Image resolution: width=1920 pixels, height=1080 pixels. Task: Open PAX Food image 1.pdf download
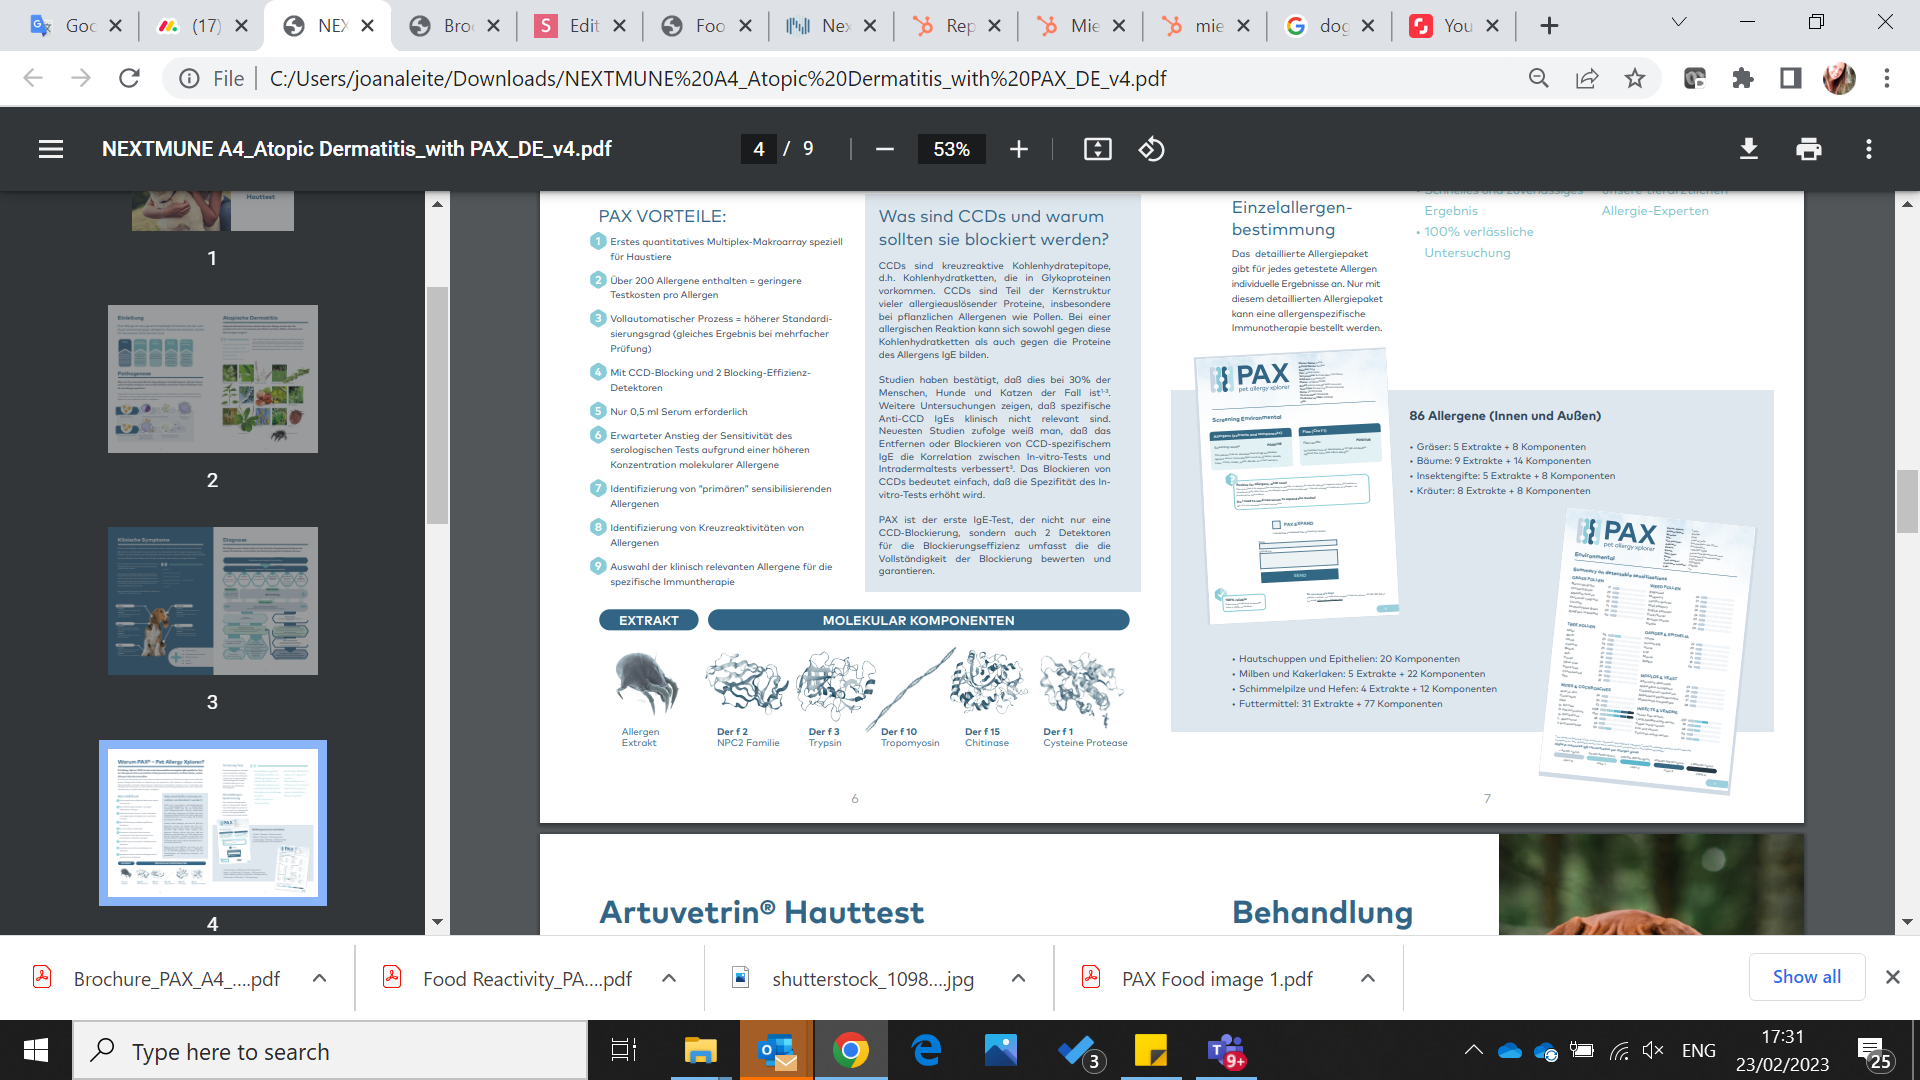point(1216,979)
